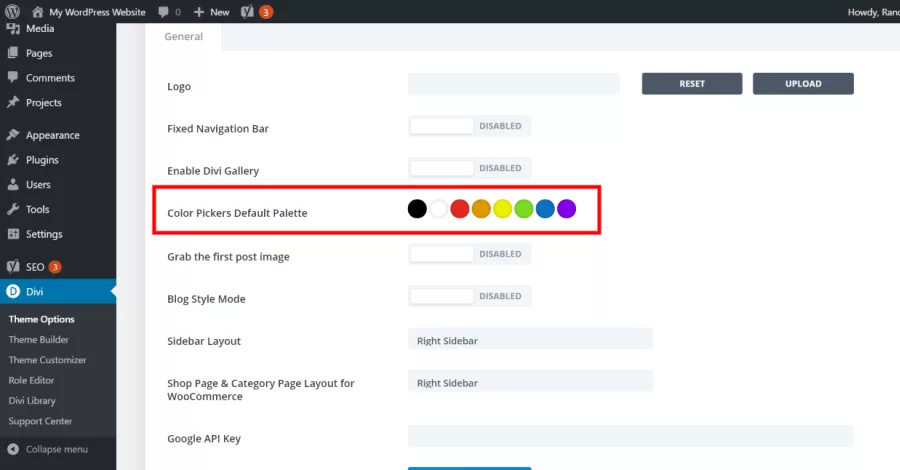
Task: Select the orange palette swatch
Action: point(481,209)
